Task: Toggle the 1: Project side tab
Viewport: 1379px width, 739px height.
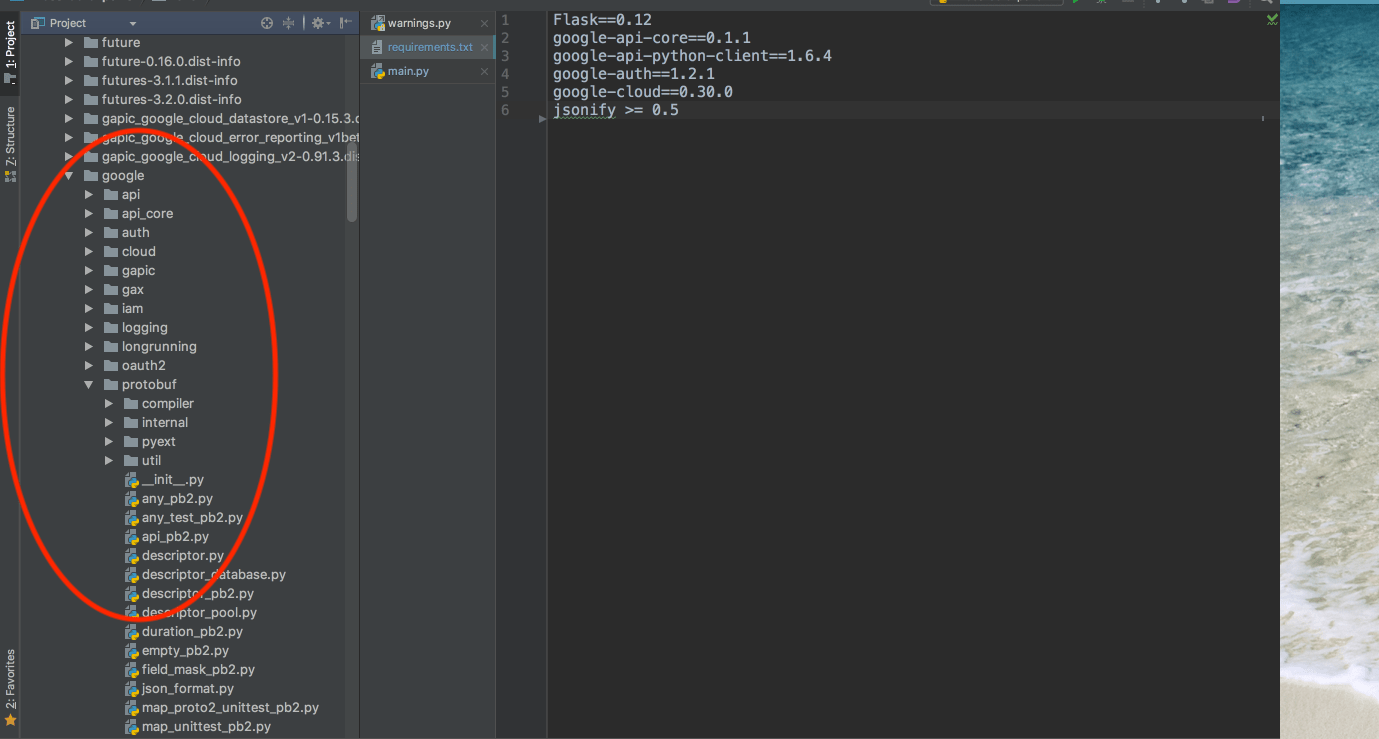Action: tap(10, 52)
